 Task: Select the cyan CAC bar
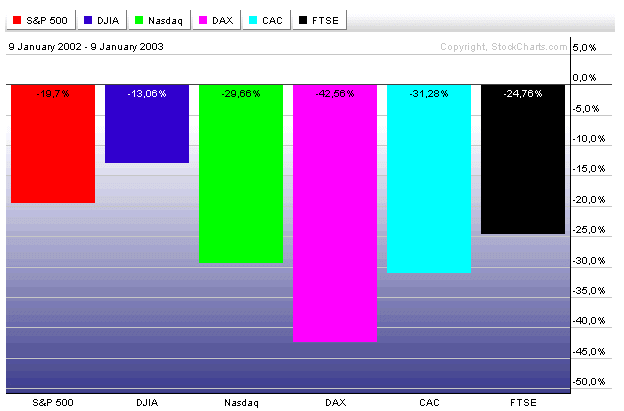pyautogui.click(x=429, y=179)
